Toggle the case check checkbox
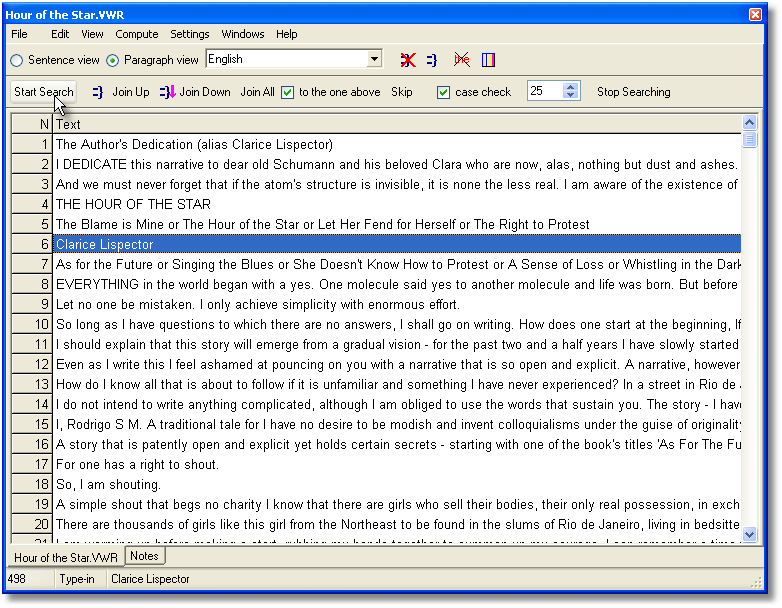This screenshot has height=608, width=782. pyautogui.click(x=444, y=92)
